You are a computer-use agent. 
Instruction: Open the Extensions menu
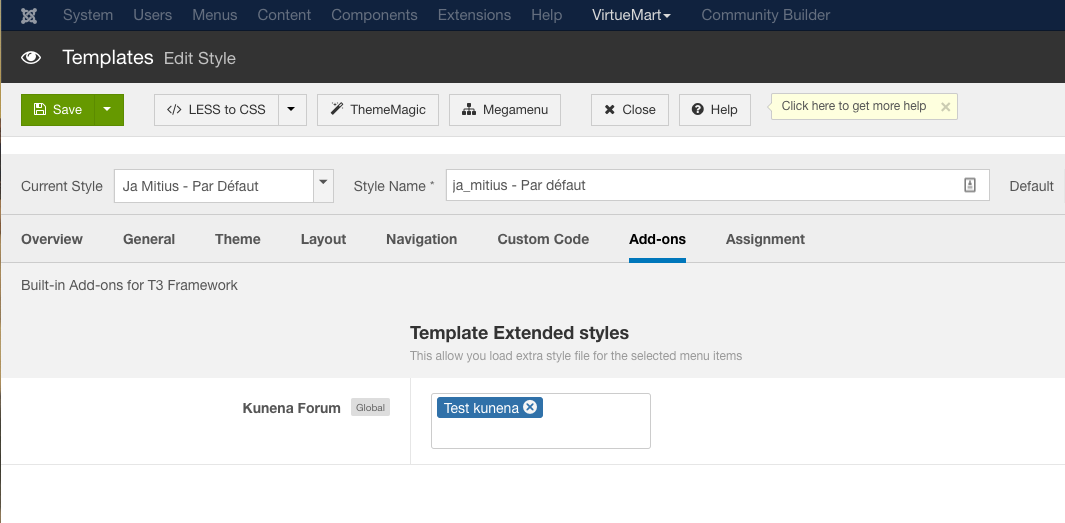(x=476, y=15)
